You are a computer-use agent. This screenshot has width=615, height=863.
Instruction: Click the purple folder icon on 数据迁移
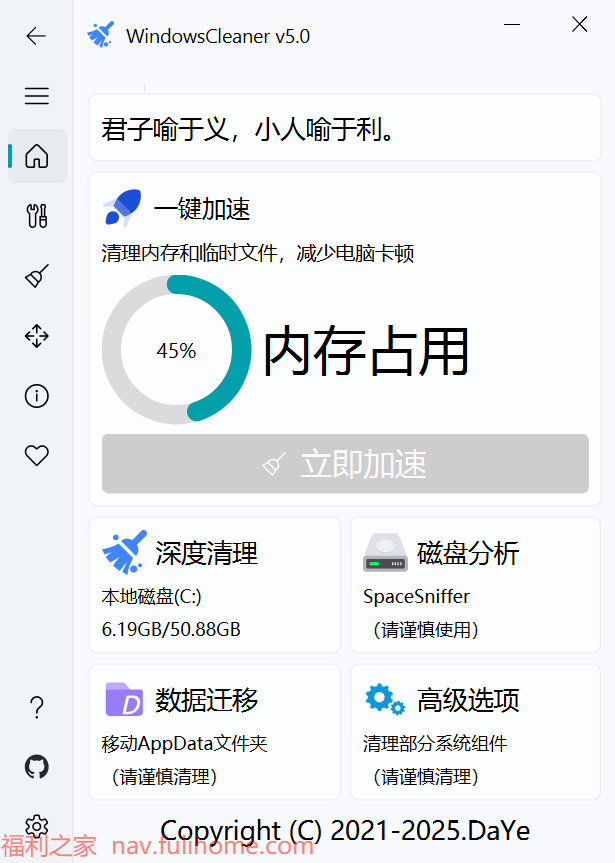click(x=124, y=700)
